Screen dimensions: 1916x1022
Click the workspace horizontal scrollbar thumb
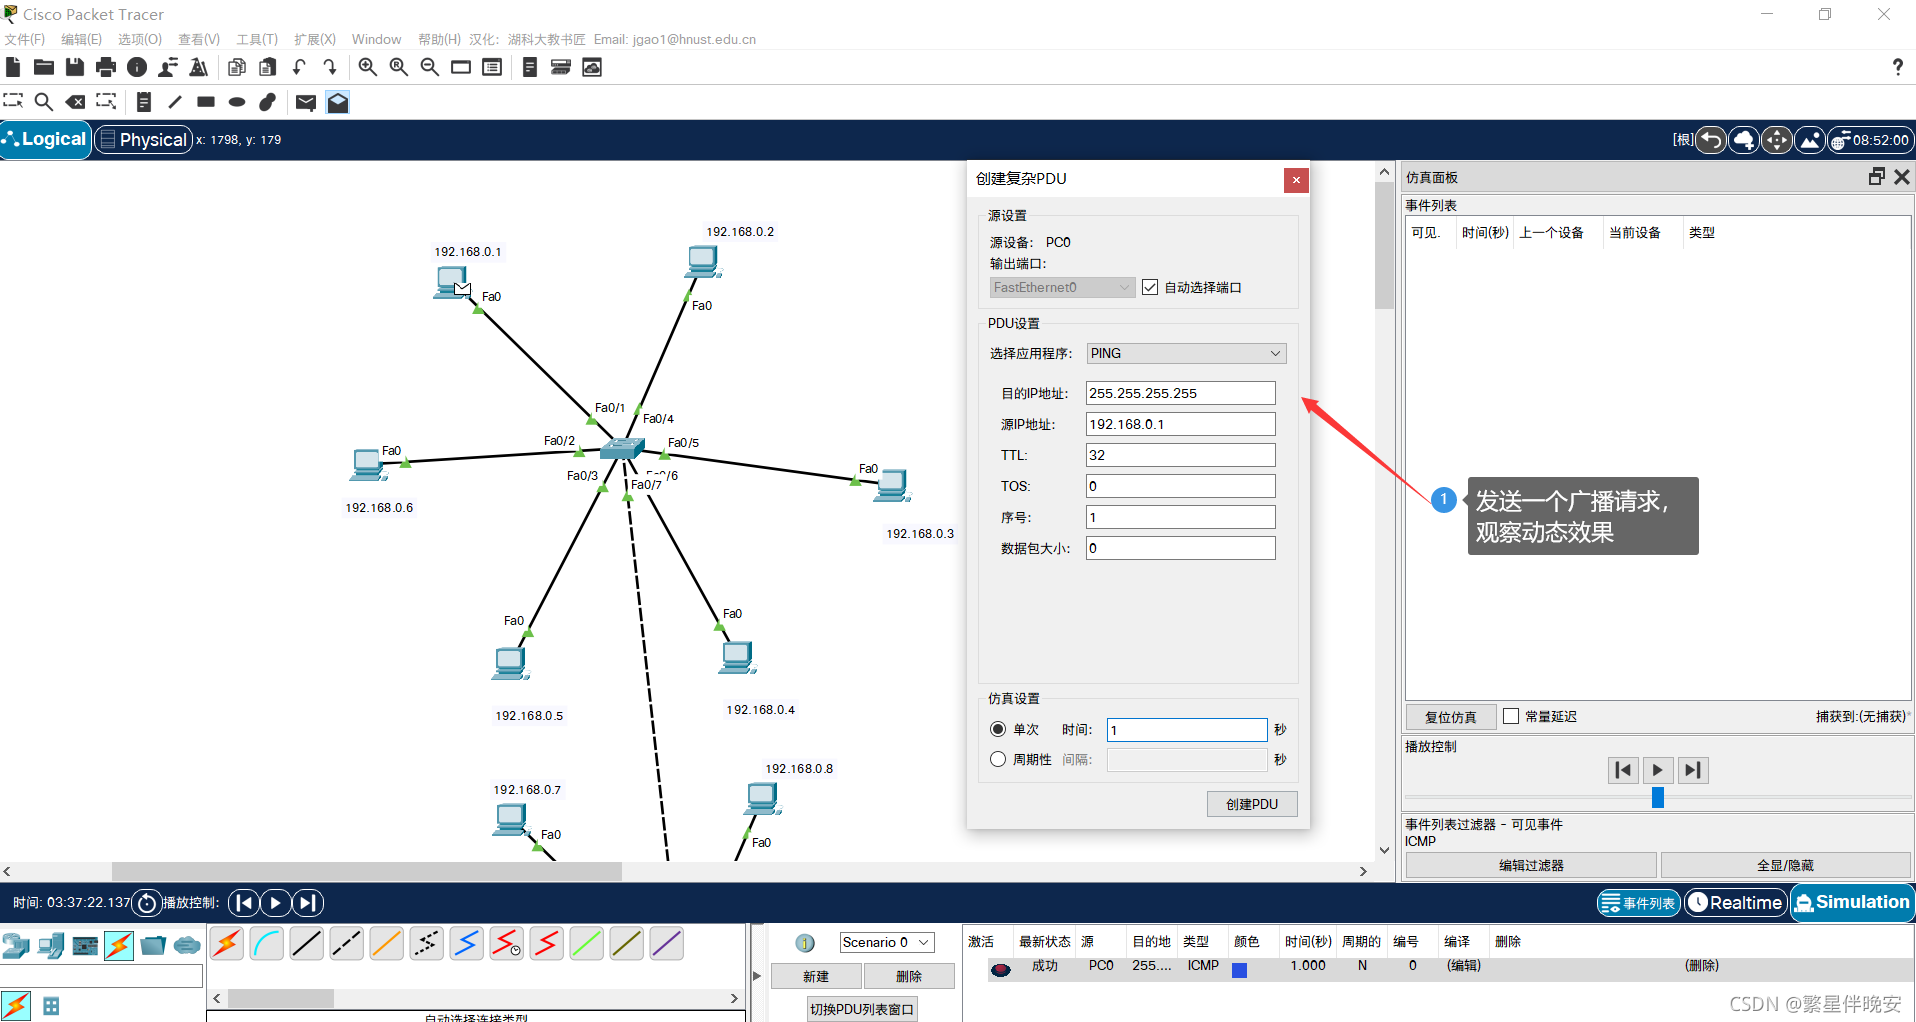(366, 872)
